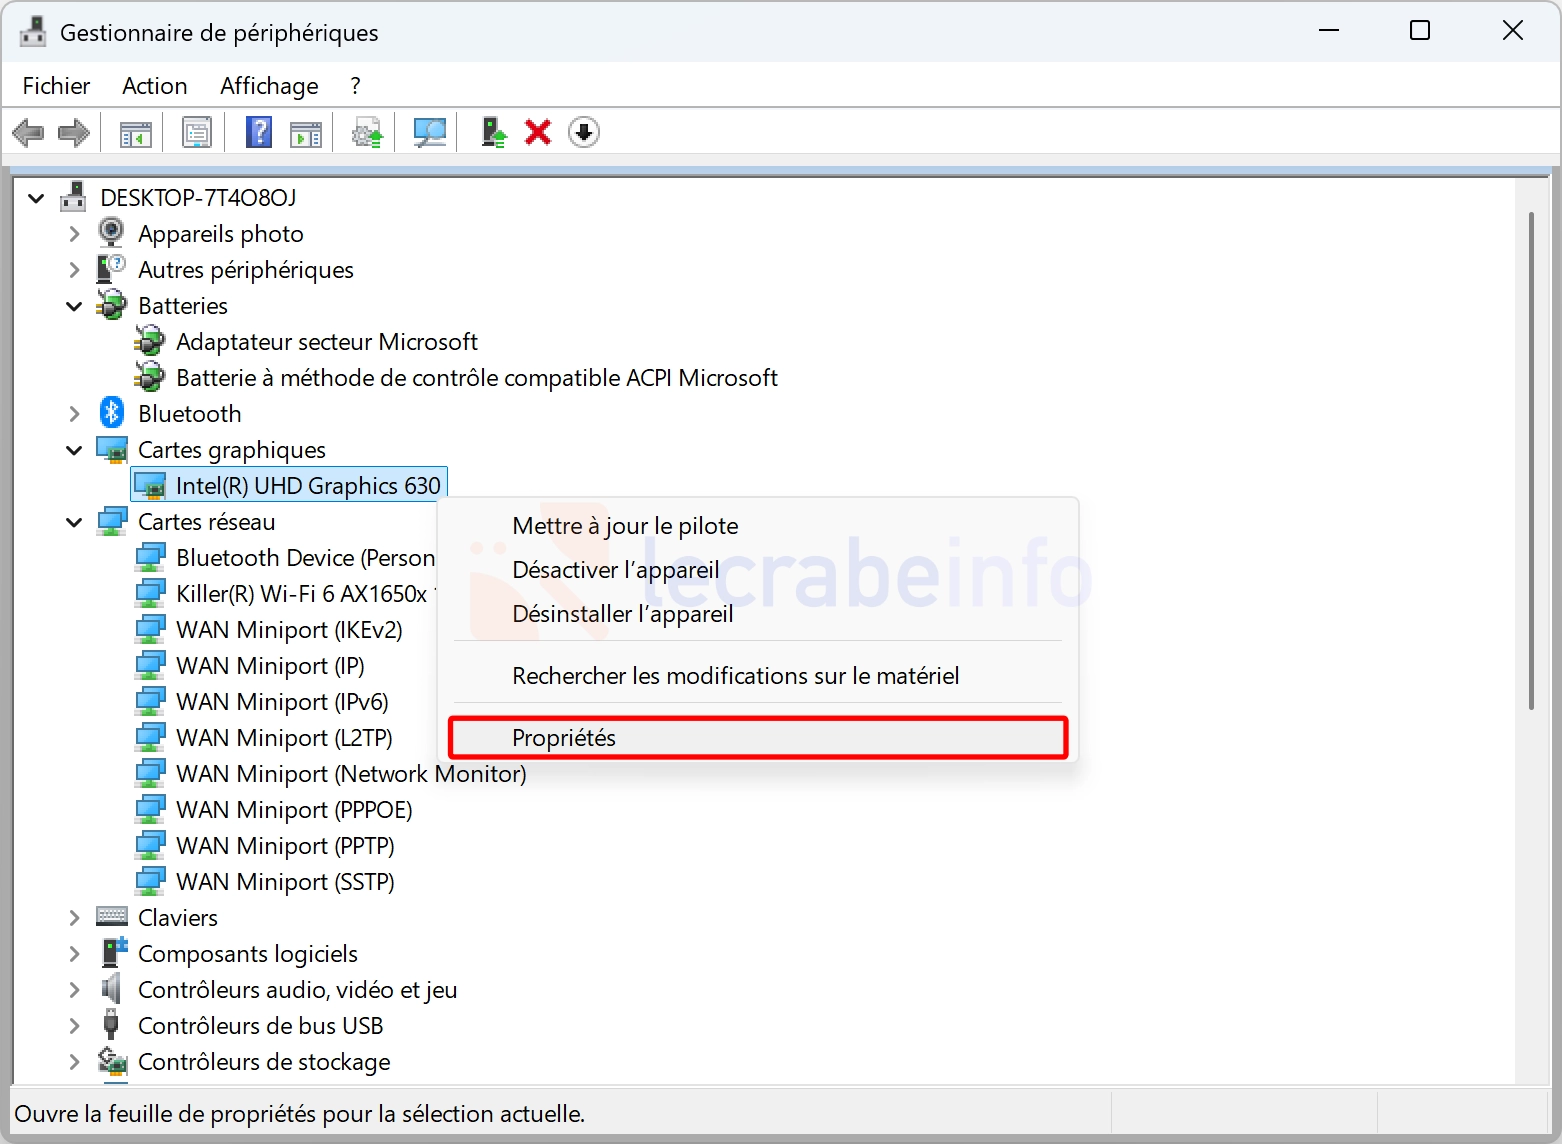Click the show/hide console tree icon
Viewport: 1562px width, 1144px height.
136,132
